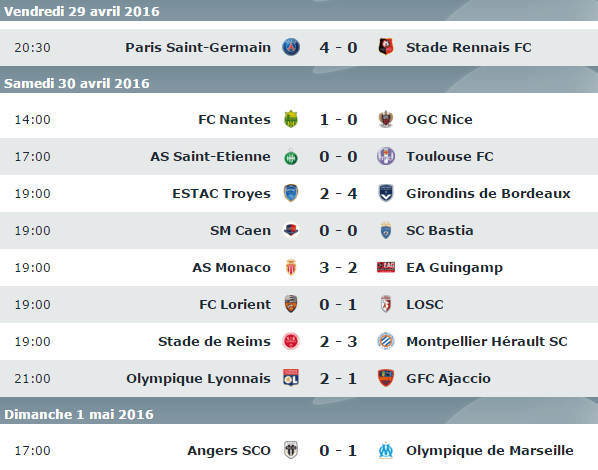
Task: Select the Angers SCO team name
Action: point(228,451)
